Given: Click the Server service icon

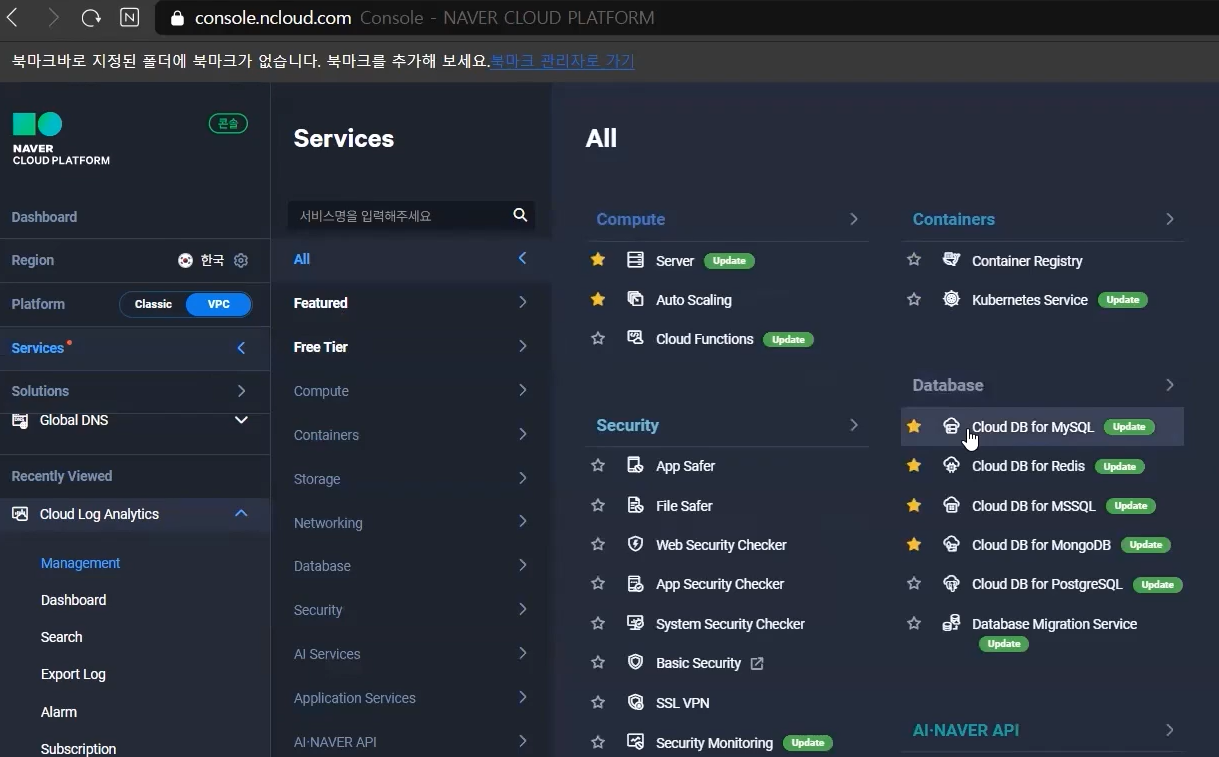Looking at the screenshot, I should (635, 260).
